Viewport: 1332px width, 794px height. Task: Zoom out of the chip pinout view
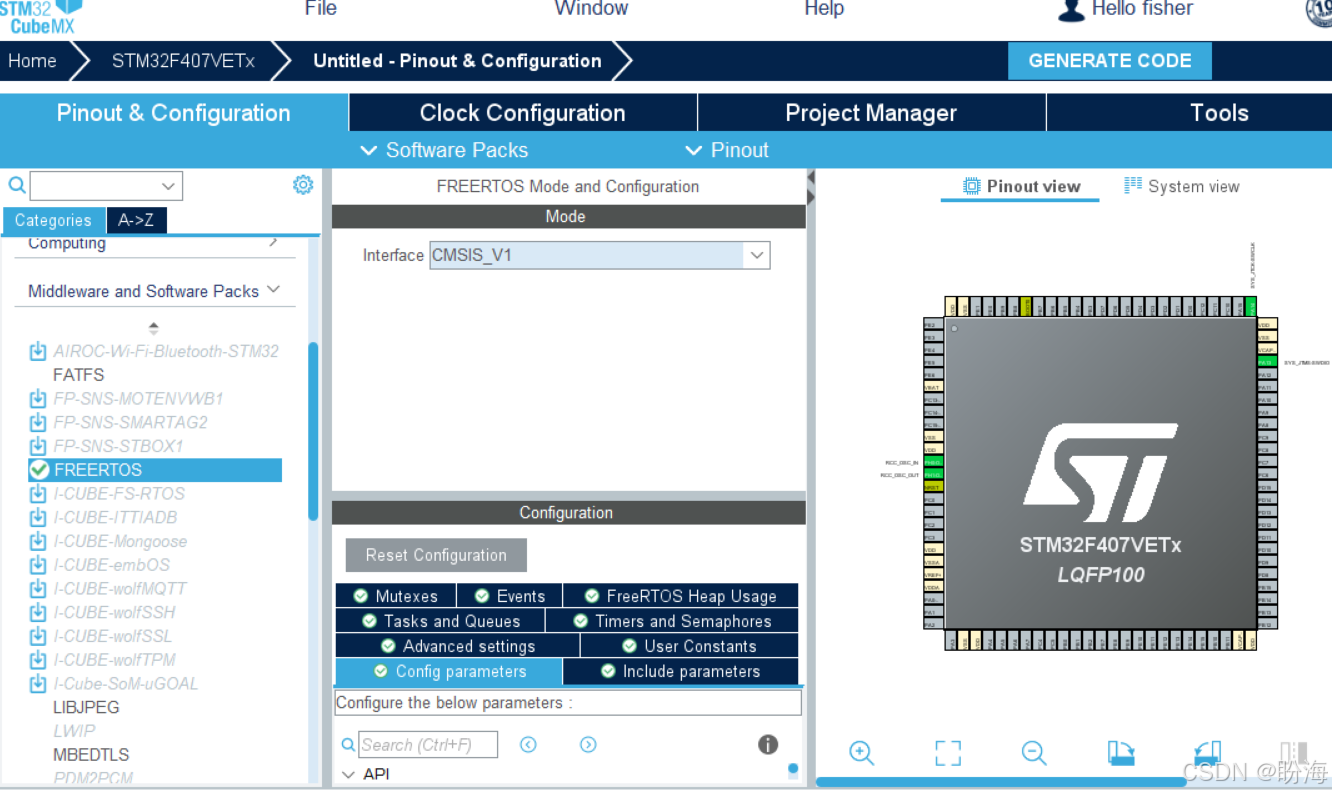click(x=1034, y=753)
